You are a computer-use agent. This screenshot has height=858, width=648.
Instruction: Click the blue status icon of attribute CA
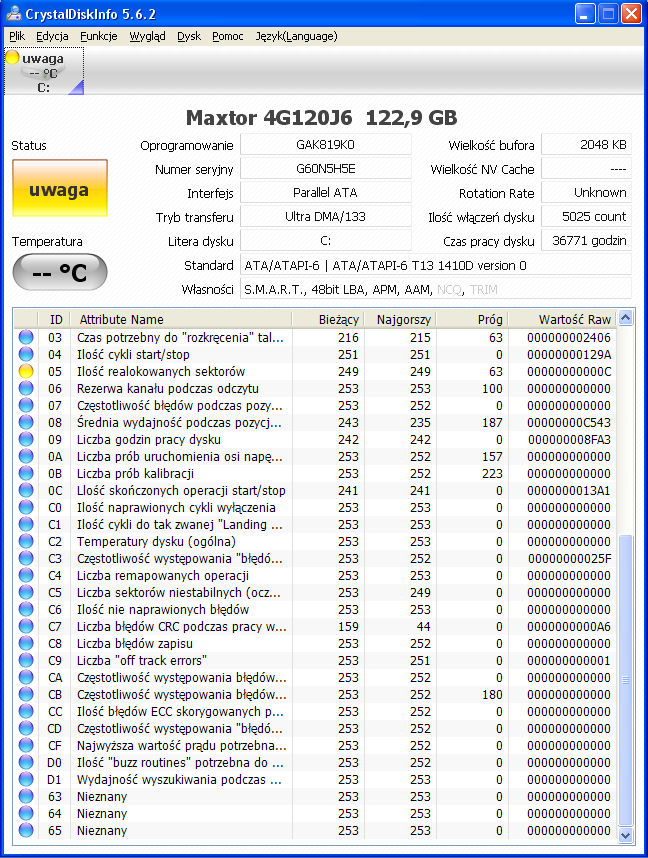26,677
